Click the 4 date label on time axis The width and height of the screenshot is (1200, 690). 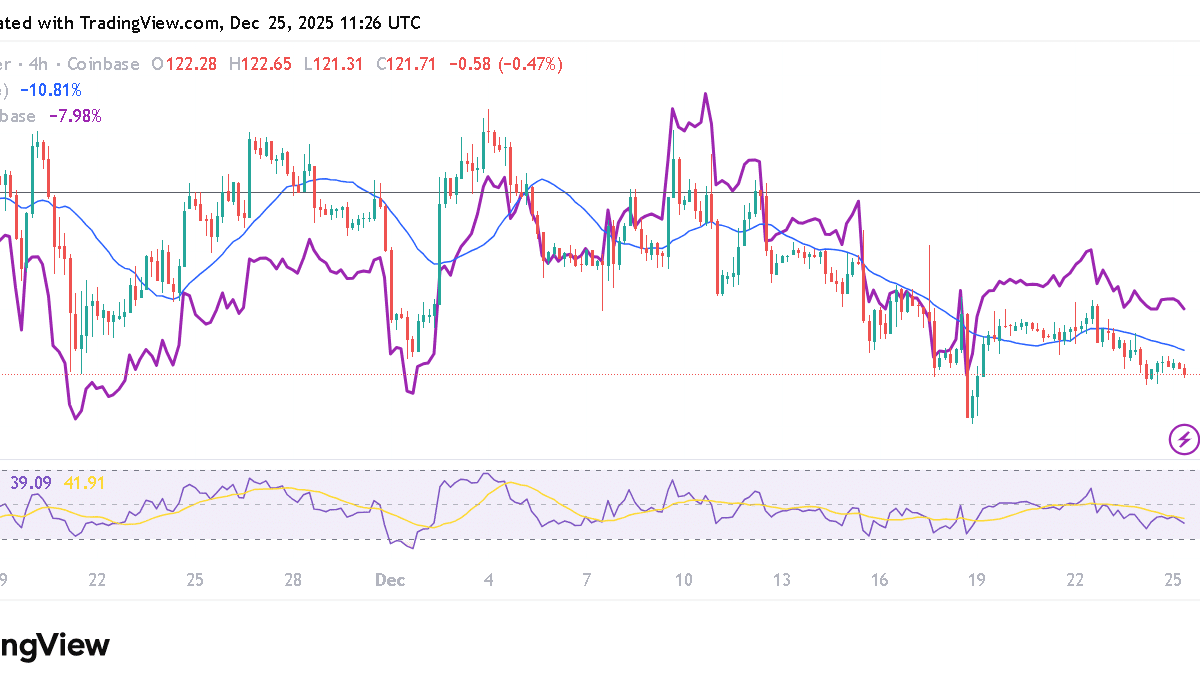[x=488, y=580]
